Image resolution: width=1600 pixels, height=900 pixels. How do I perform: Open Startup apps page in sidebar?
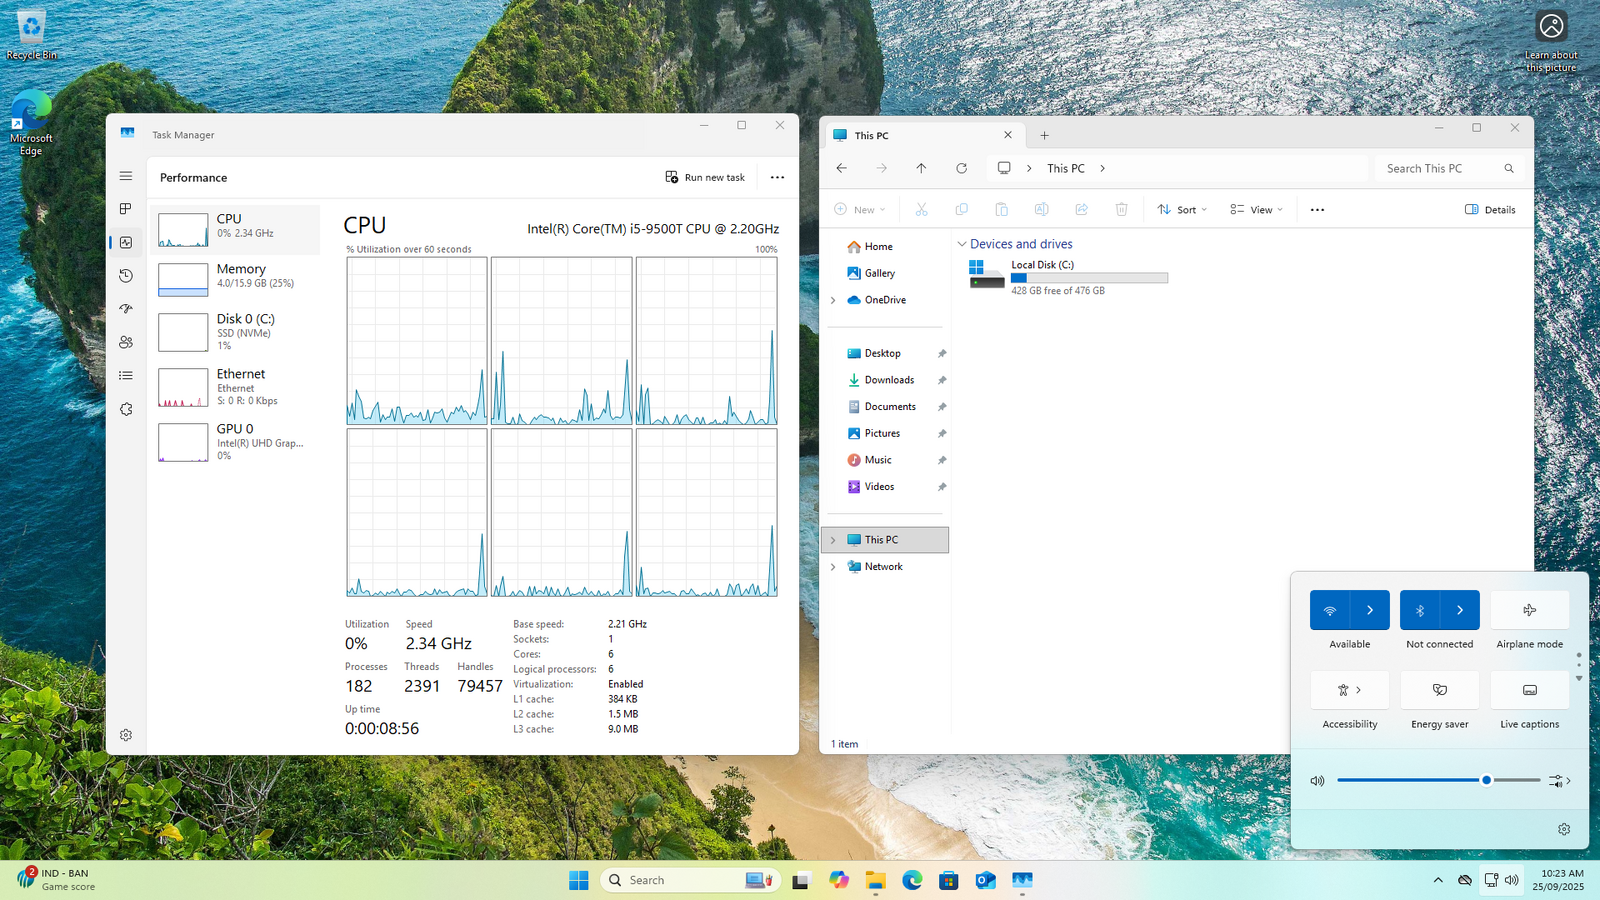(x=126, y=309)
